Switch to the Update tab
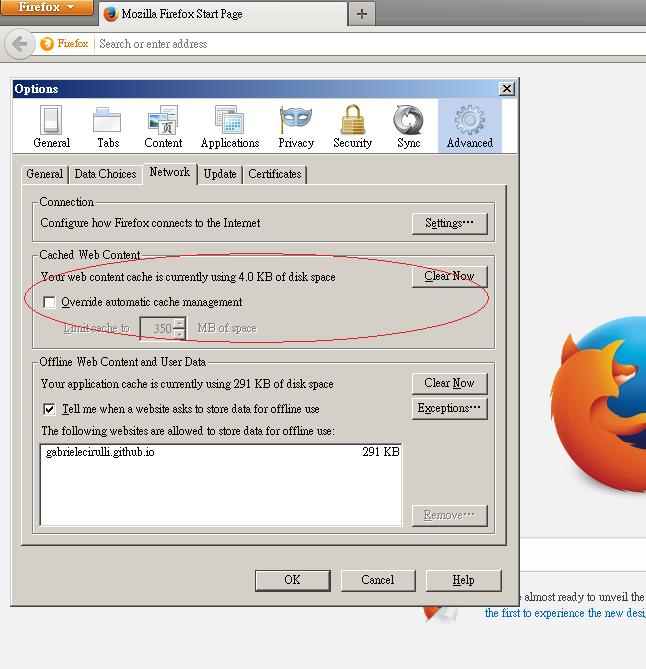This screenshot has width=646, height=669. click(x=220, y=174)
